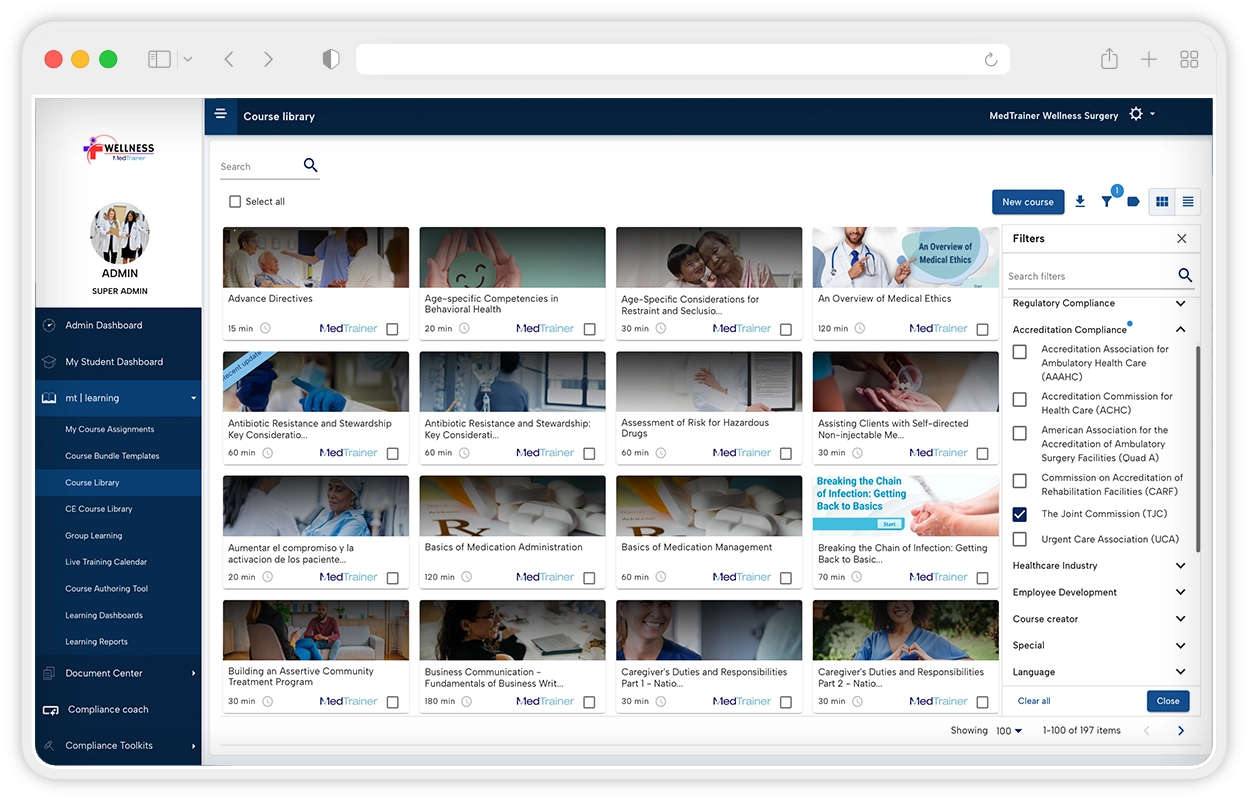Expand the Healthcare Industry filter section
1250x800 pixels.
point(1180,566)
